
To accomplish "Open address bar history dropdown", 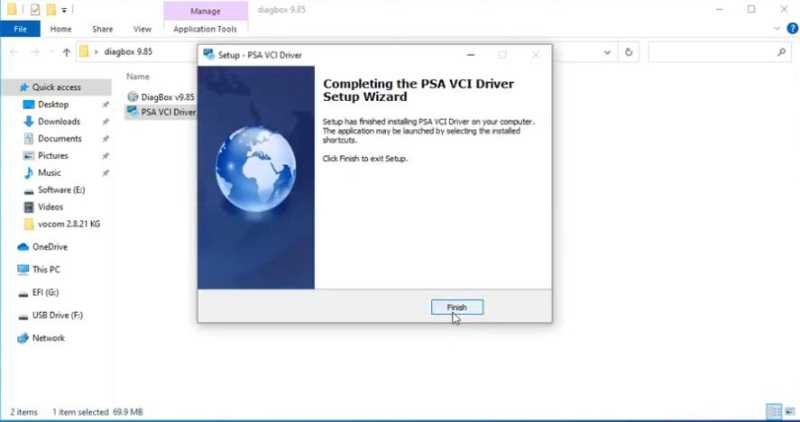I will pos(607,52).
